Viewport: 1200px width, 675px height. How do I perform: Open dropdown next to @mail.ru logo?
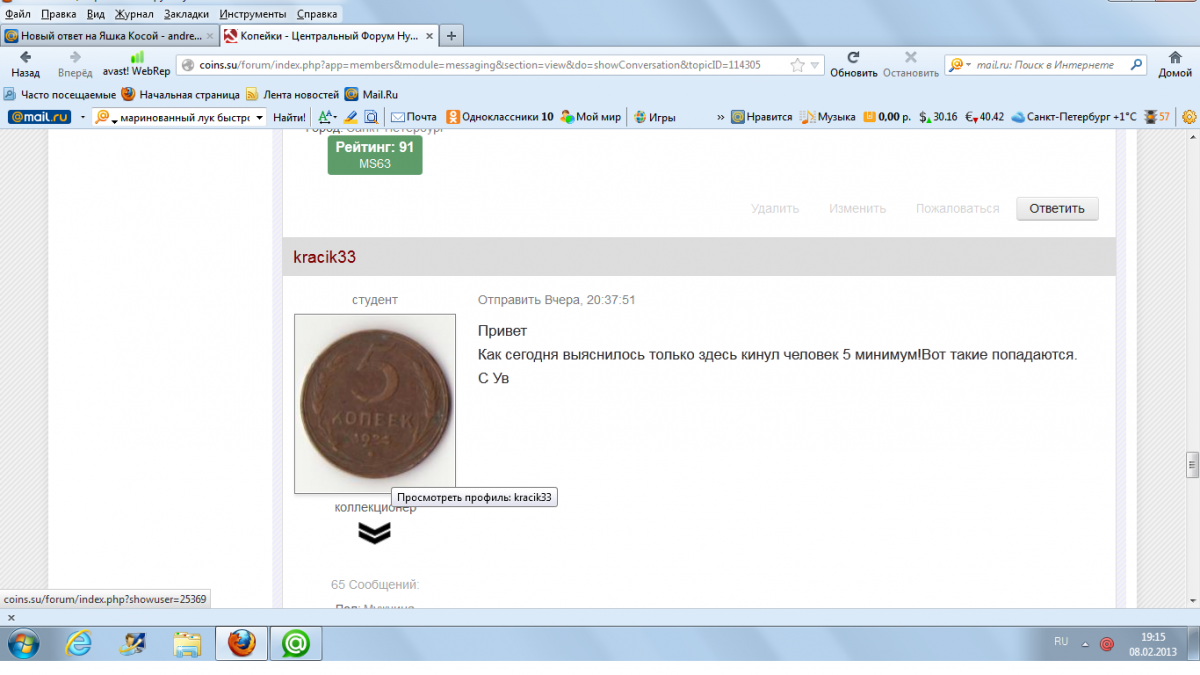click(83, 117)
